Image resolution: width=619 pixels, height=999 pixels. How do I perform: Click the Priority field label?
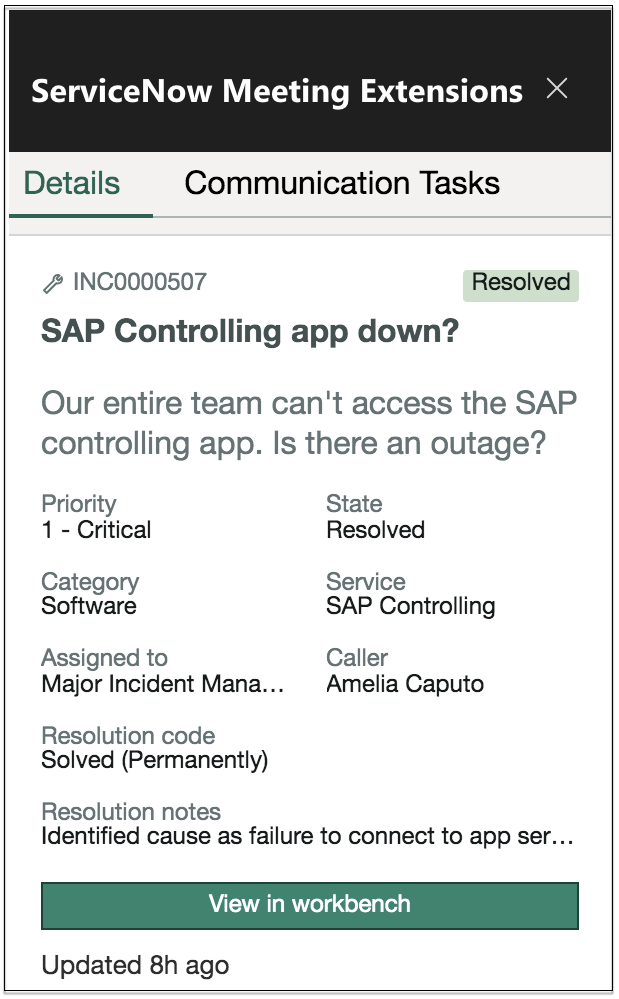tap(79, 504)
